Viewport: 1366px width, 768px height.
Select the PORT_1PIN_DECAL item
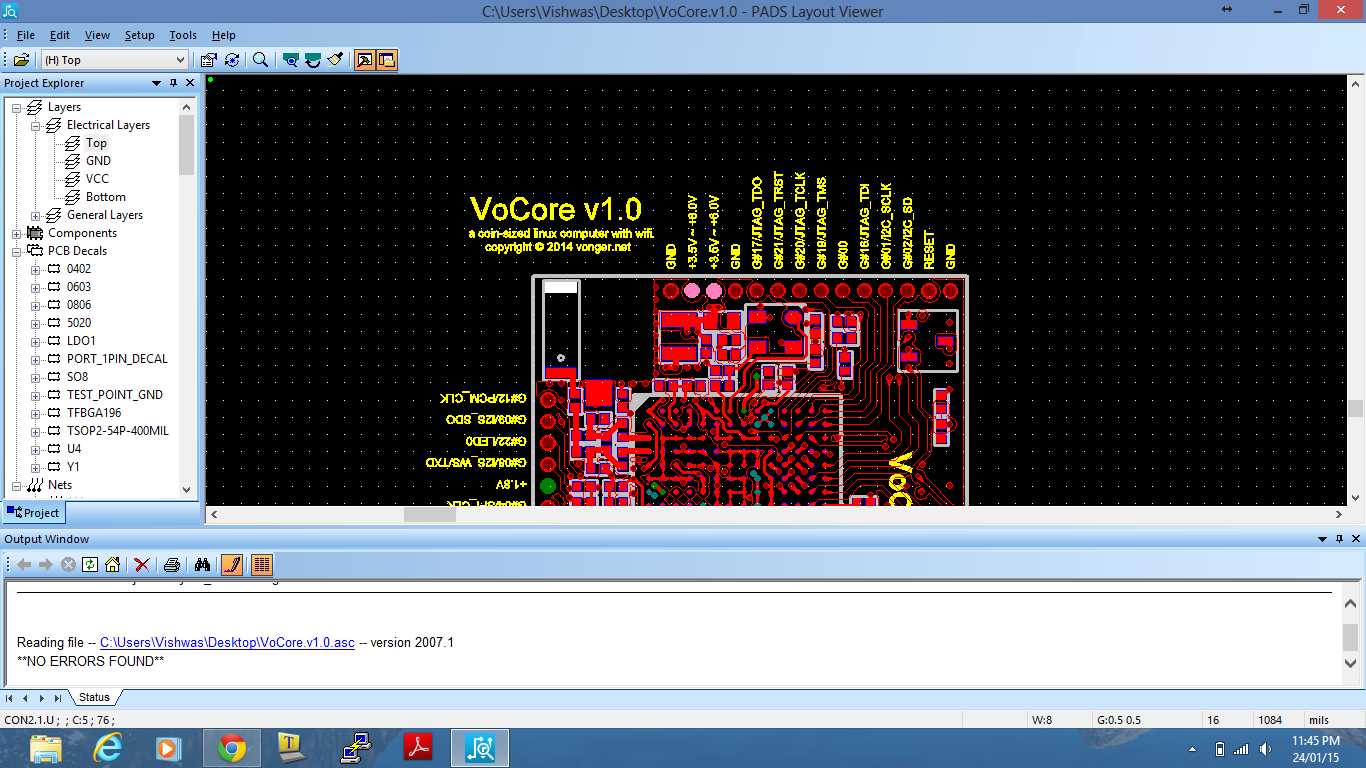pos(117,359)
